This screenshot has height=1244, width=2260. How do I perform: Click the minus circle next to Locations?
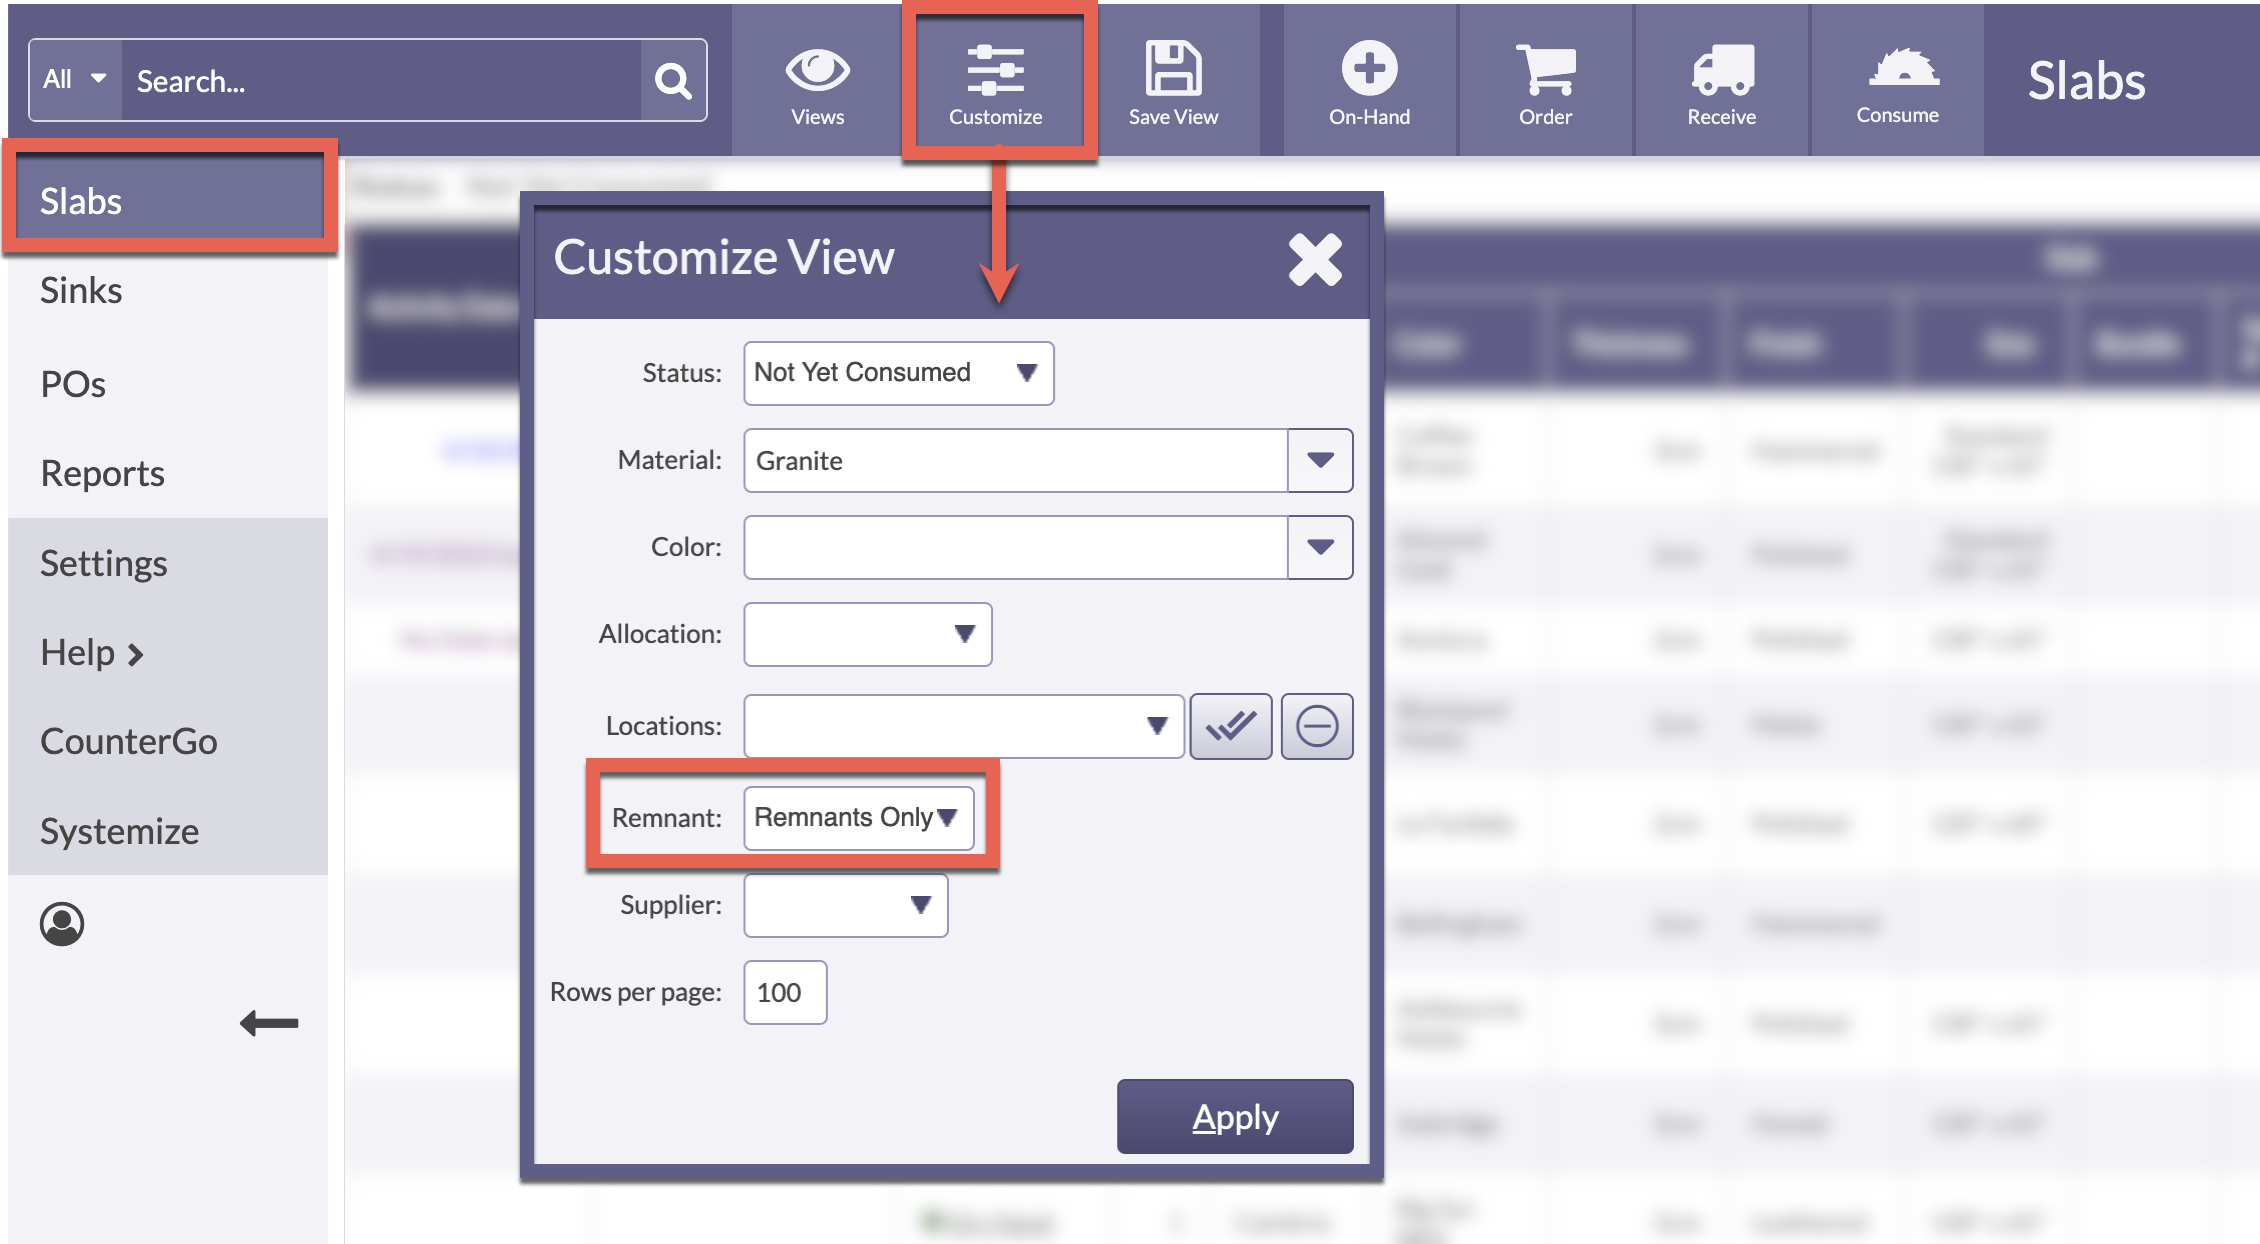tap(1317, 726)
